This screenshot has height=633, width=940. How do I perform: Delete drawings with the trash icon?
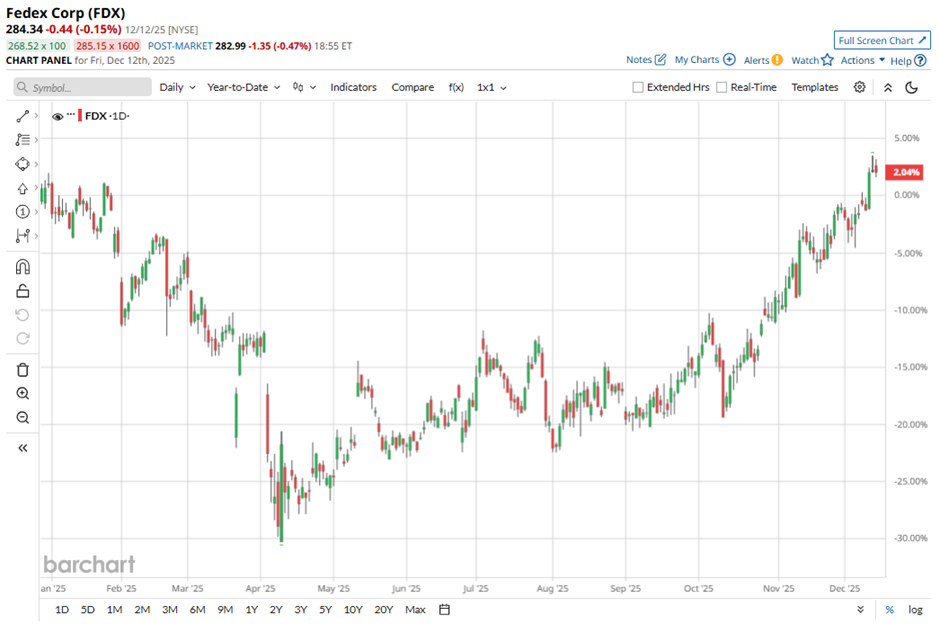(23, 370)
